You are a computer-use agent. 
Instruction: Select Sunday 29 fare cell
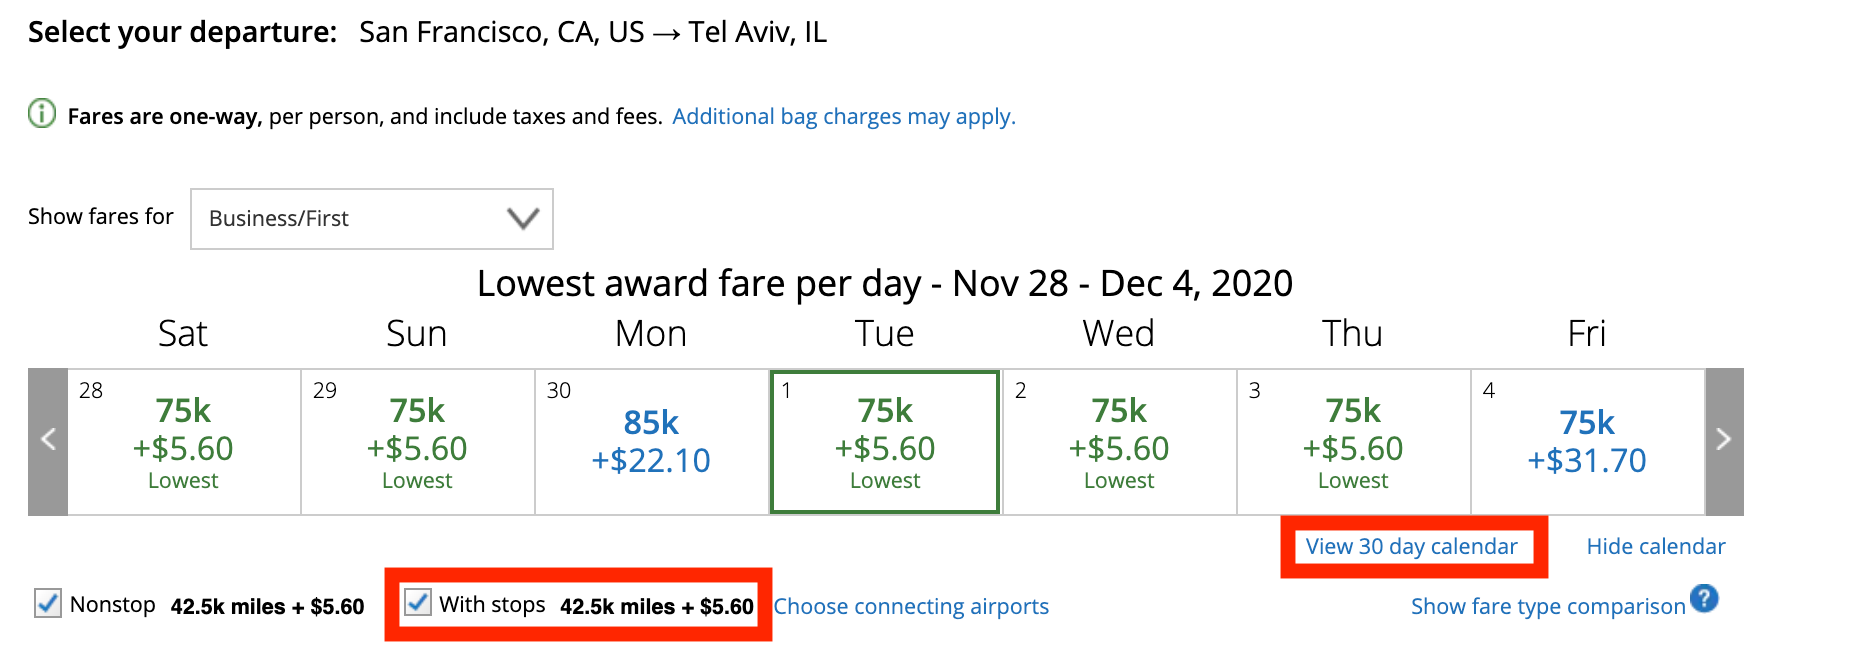click(418, 442)
